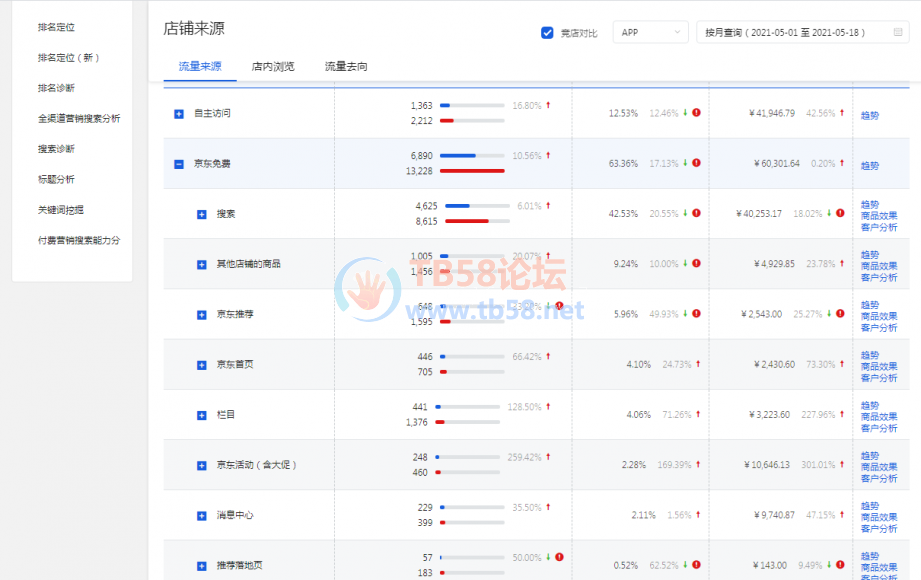This screenshot has width=921, height=580.
Task: View 趋势 for the 自主访问 row
Action: point(870,116)
